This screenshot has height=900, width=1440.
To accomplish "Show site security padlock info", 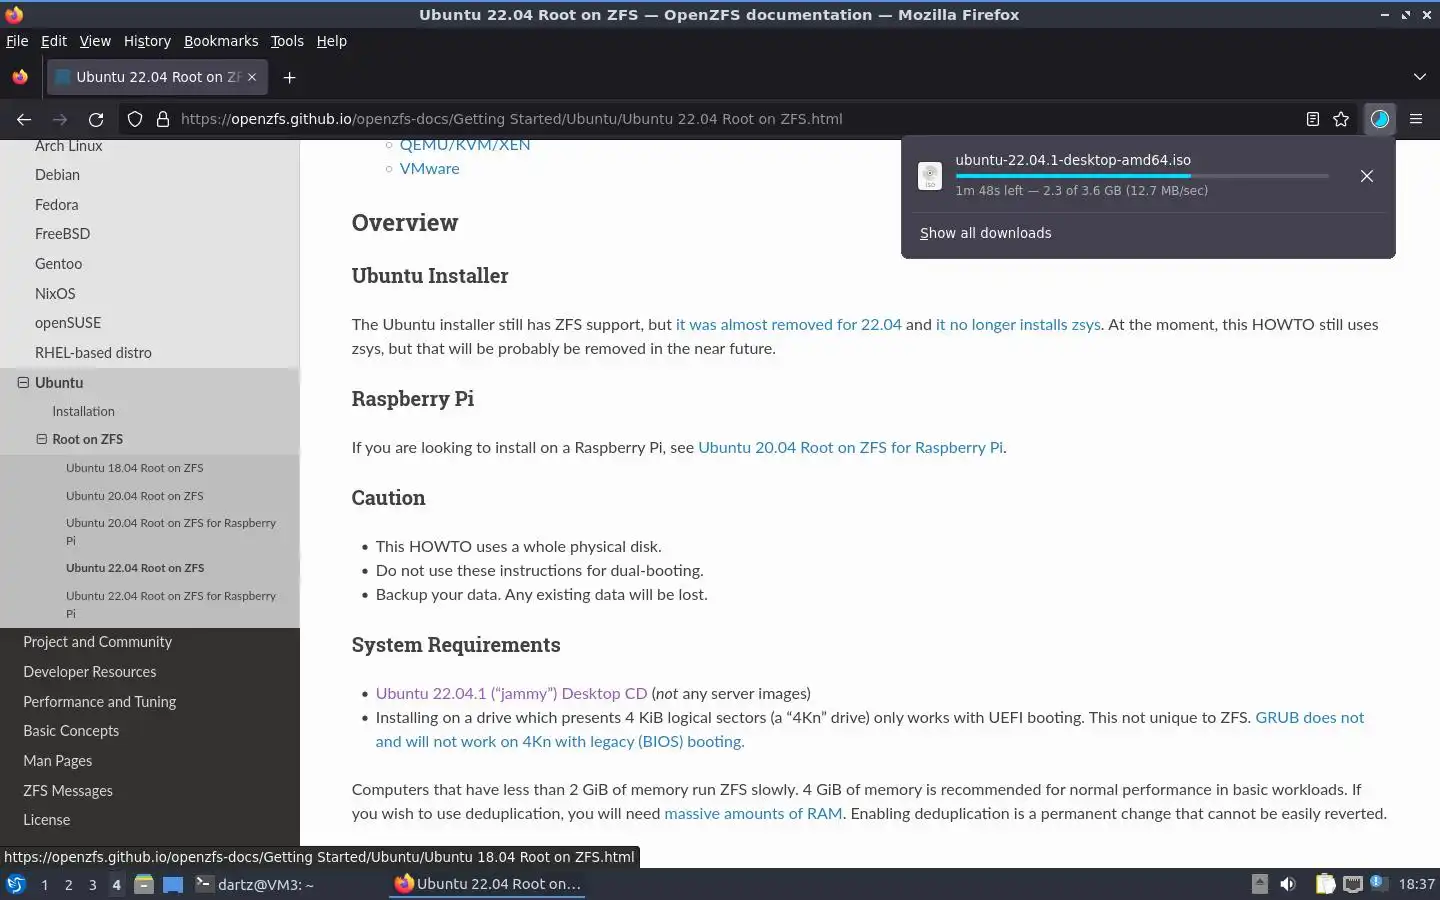I will pos(163,119).
